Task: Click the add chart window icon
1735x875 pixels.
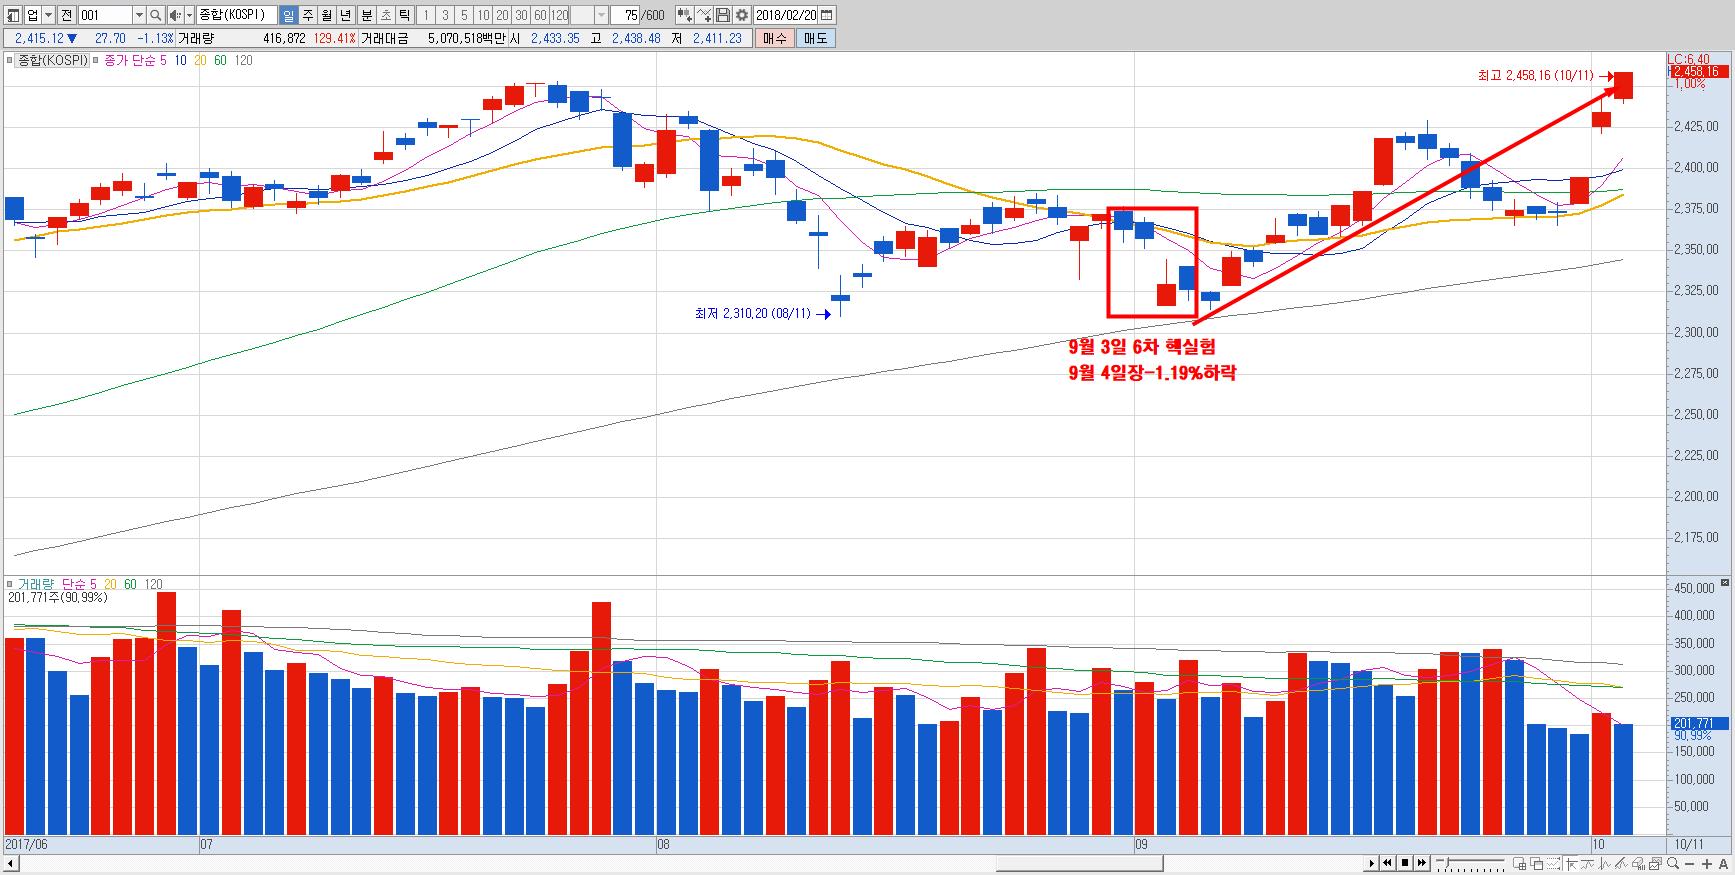Action: (x=1520, y=863)
